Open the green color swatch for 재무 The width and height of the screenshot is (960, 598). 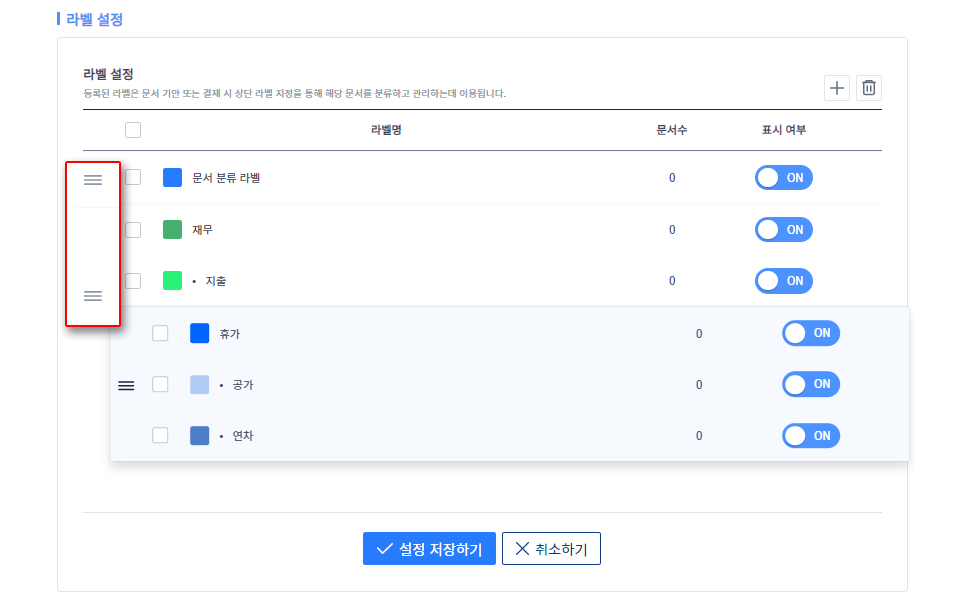coord(173,230)
